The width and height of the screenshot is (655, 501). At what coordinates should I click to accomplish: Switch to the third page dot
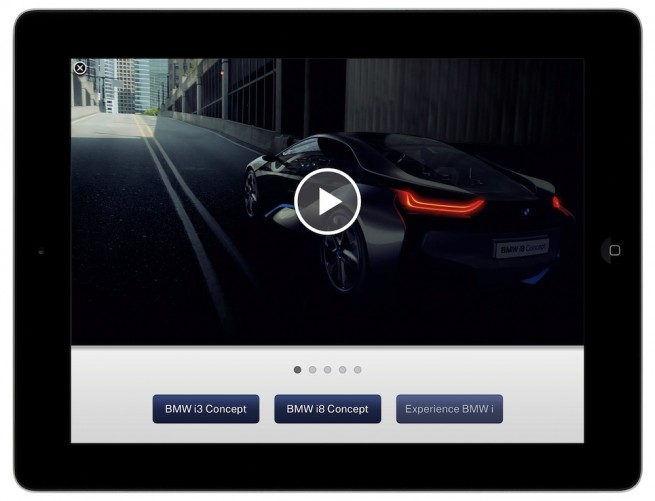pos(327,370)
